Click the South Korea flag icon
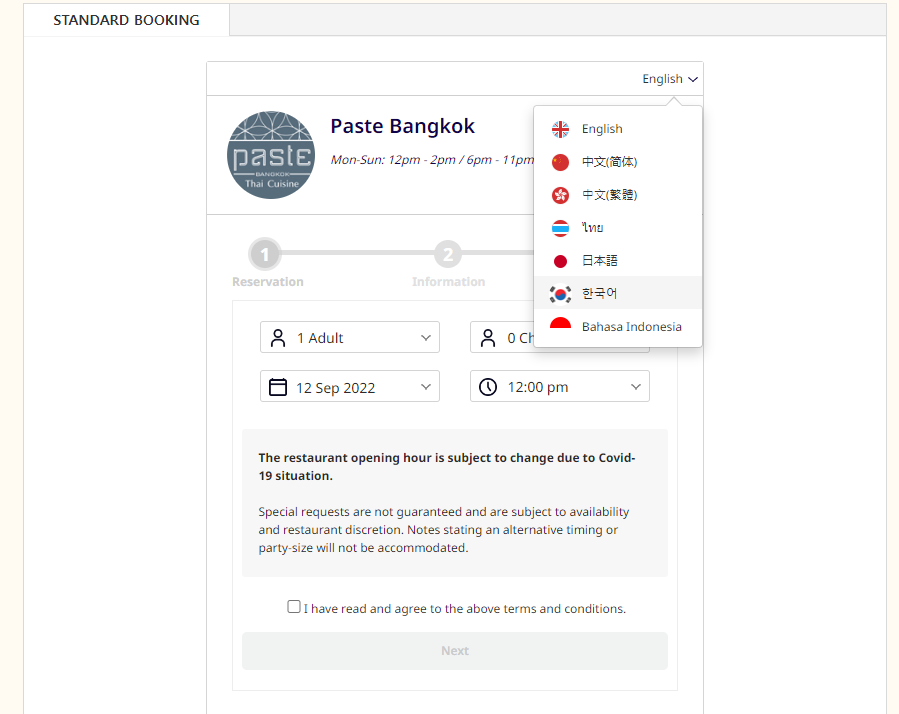The width and height of the screenshot is (899, 714). pos(560,294)
